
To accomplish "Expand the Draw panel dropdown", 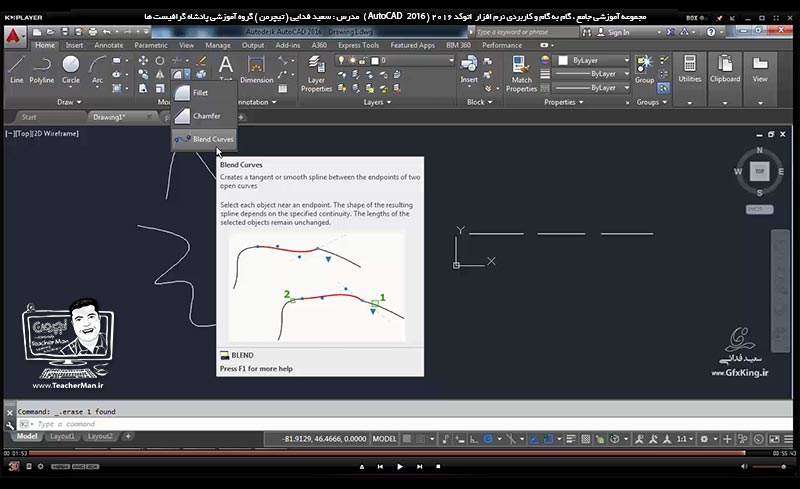I will (69, 102).
